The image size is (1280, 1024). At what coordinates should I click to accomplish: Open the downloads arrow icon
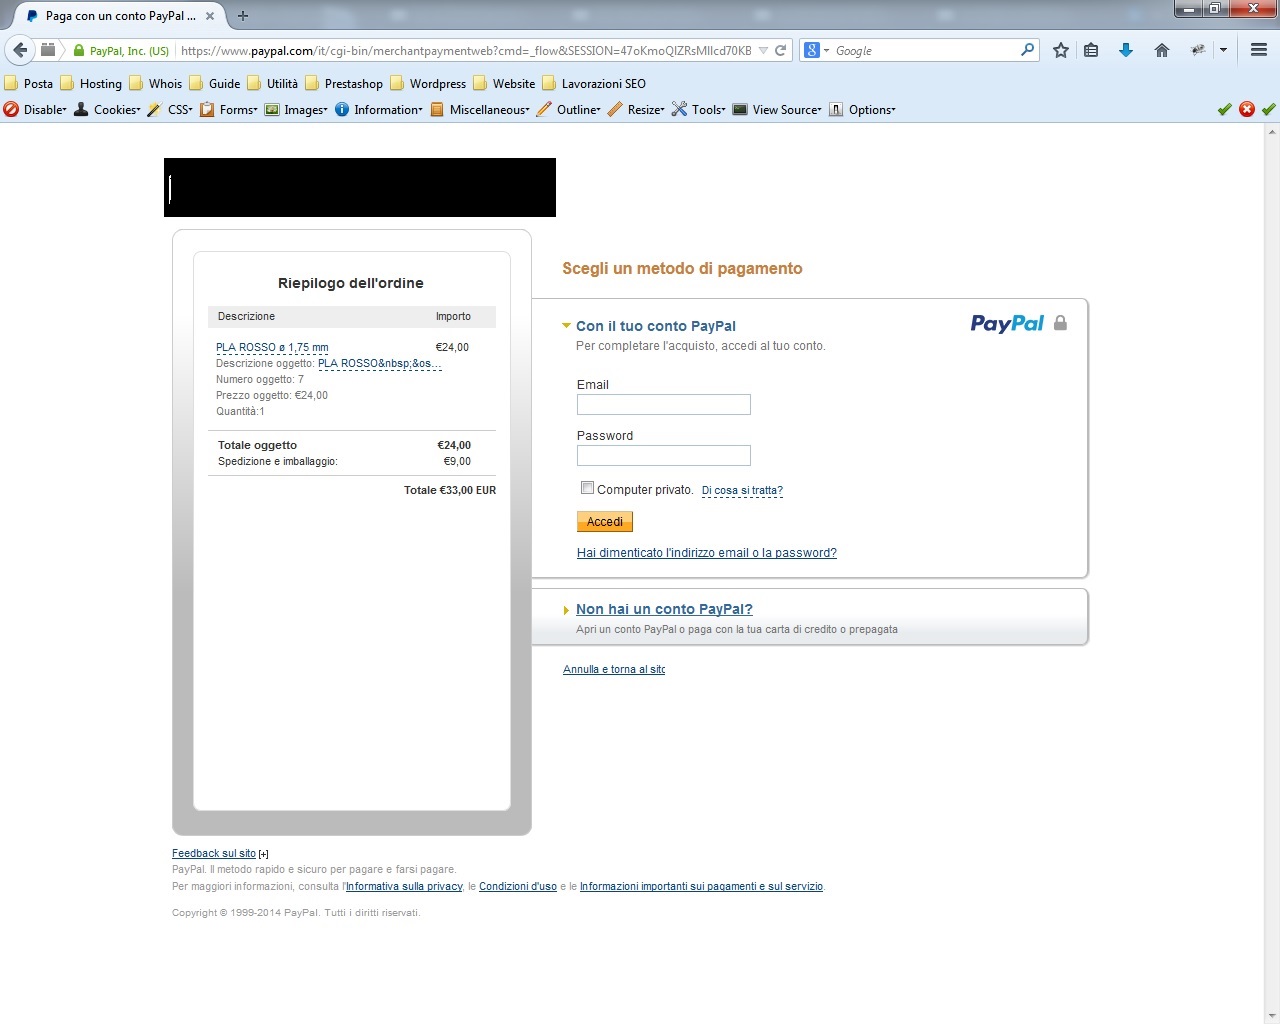point(1126,50)
